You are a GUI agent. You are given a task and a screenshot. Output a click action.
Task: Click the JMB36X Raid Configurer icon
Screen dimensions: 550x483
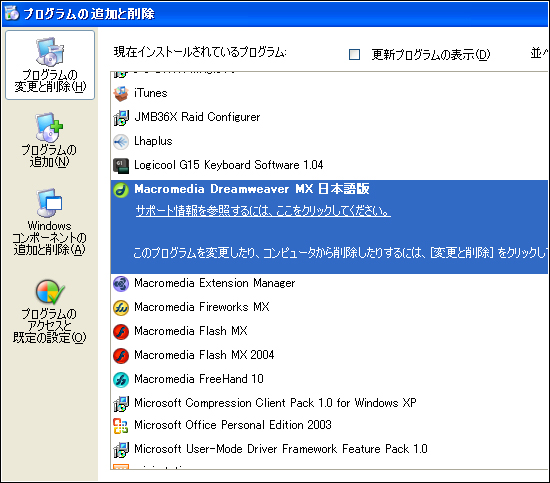click(x=121, y=118)
